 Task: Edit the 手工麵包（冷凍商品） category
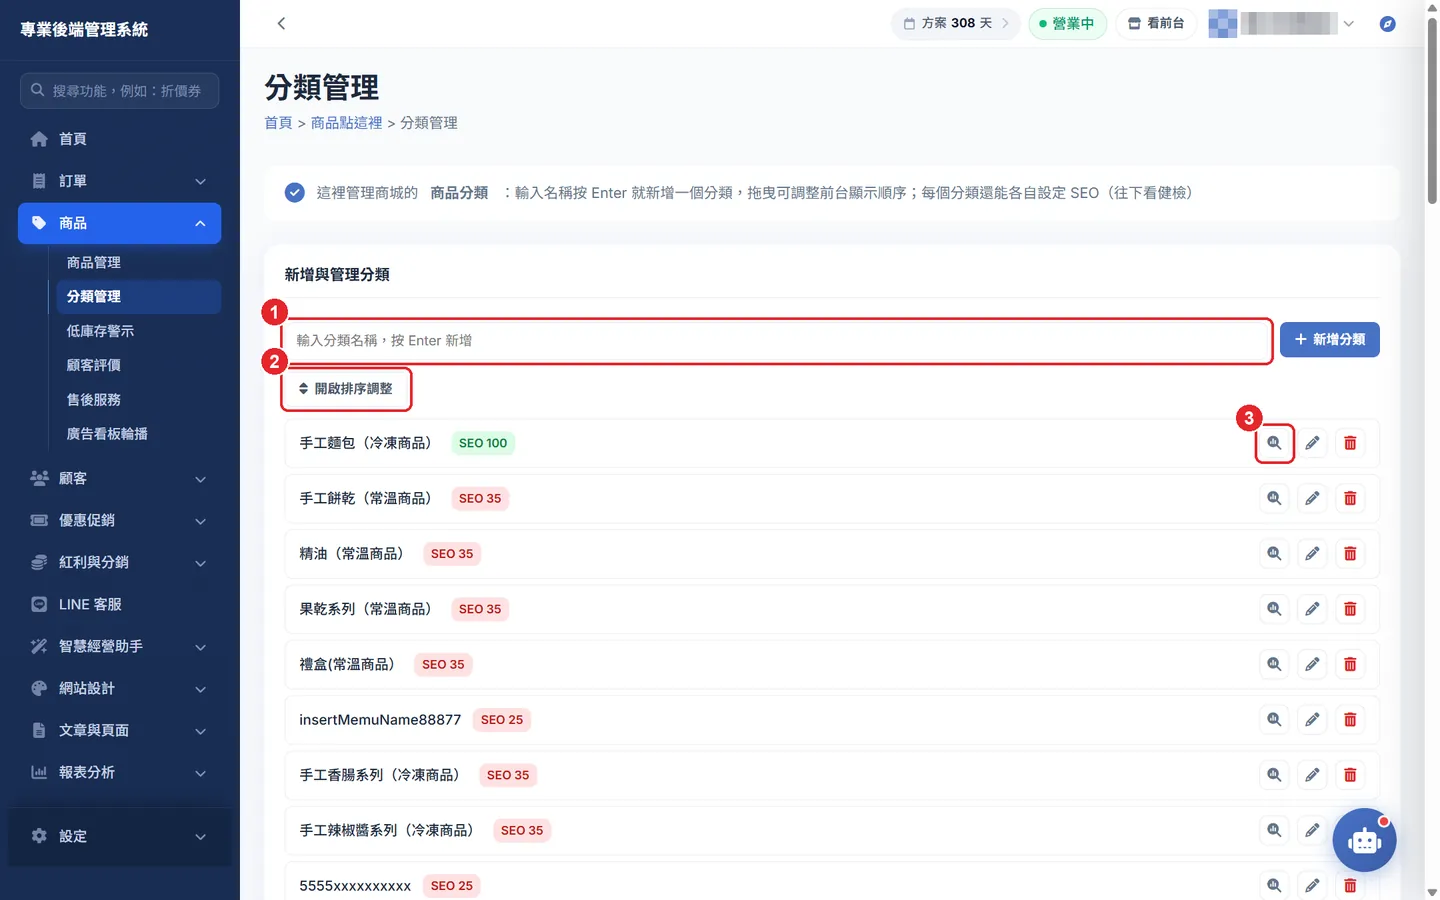(1312, 443)
